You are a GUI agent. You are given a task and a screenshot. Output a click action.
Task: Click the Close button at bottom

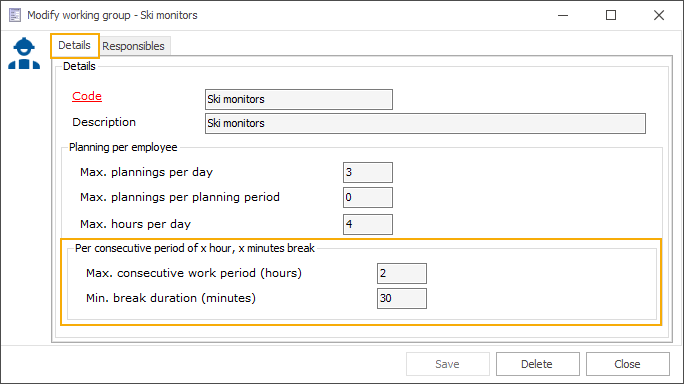(627, 364)
